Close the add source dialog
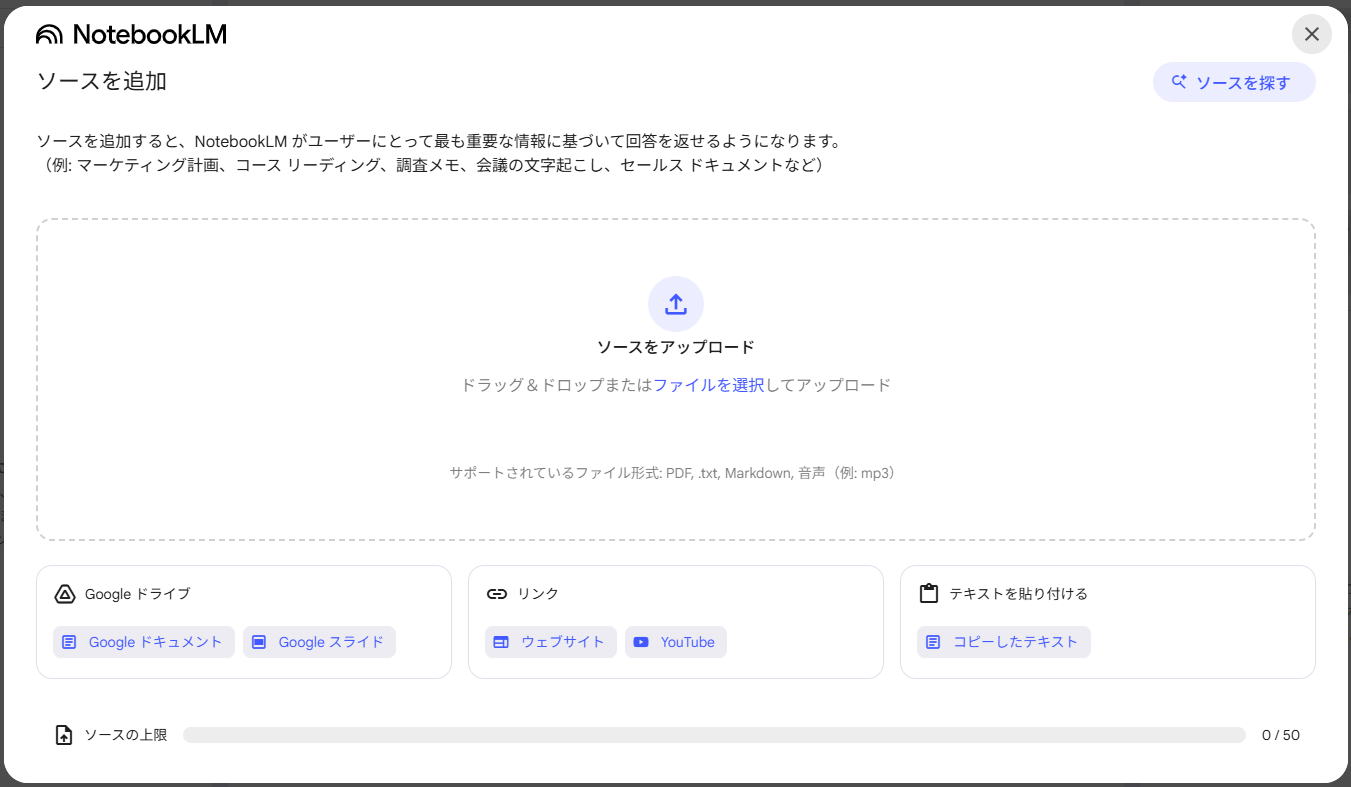Screen dimensions: 1351x787 click(1311, 34)
